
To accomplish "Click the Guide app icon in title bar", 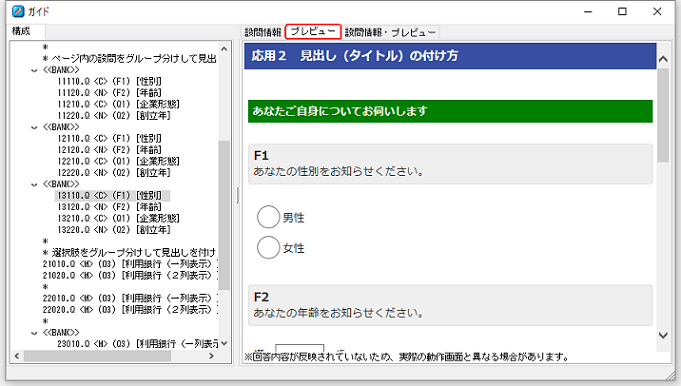I will 18,11.
